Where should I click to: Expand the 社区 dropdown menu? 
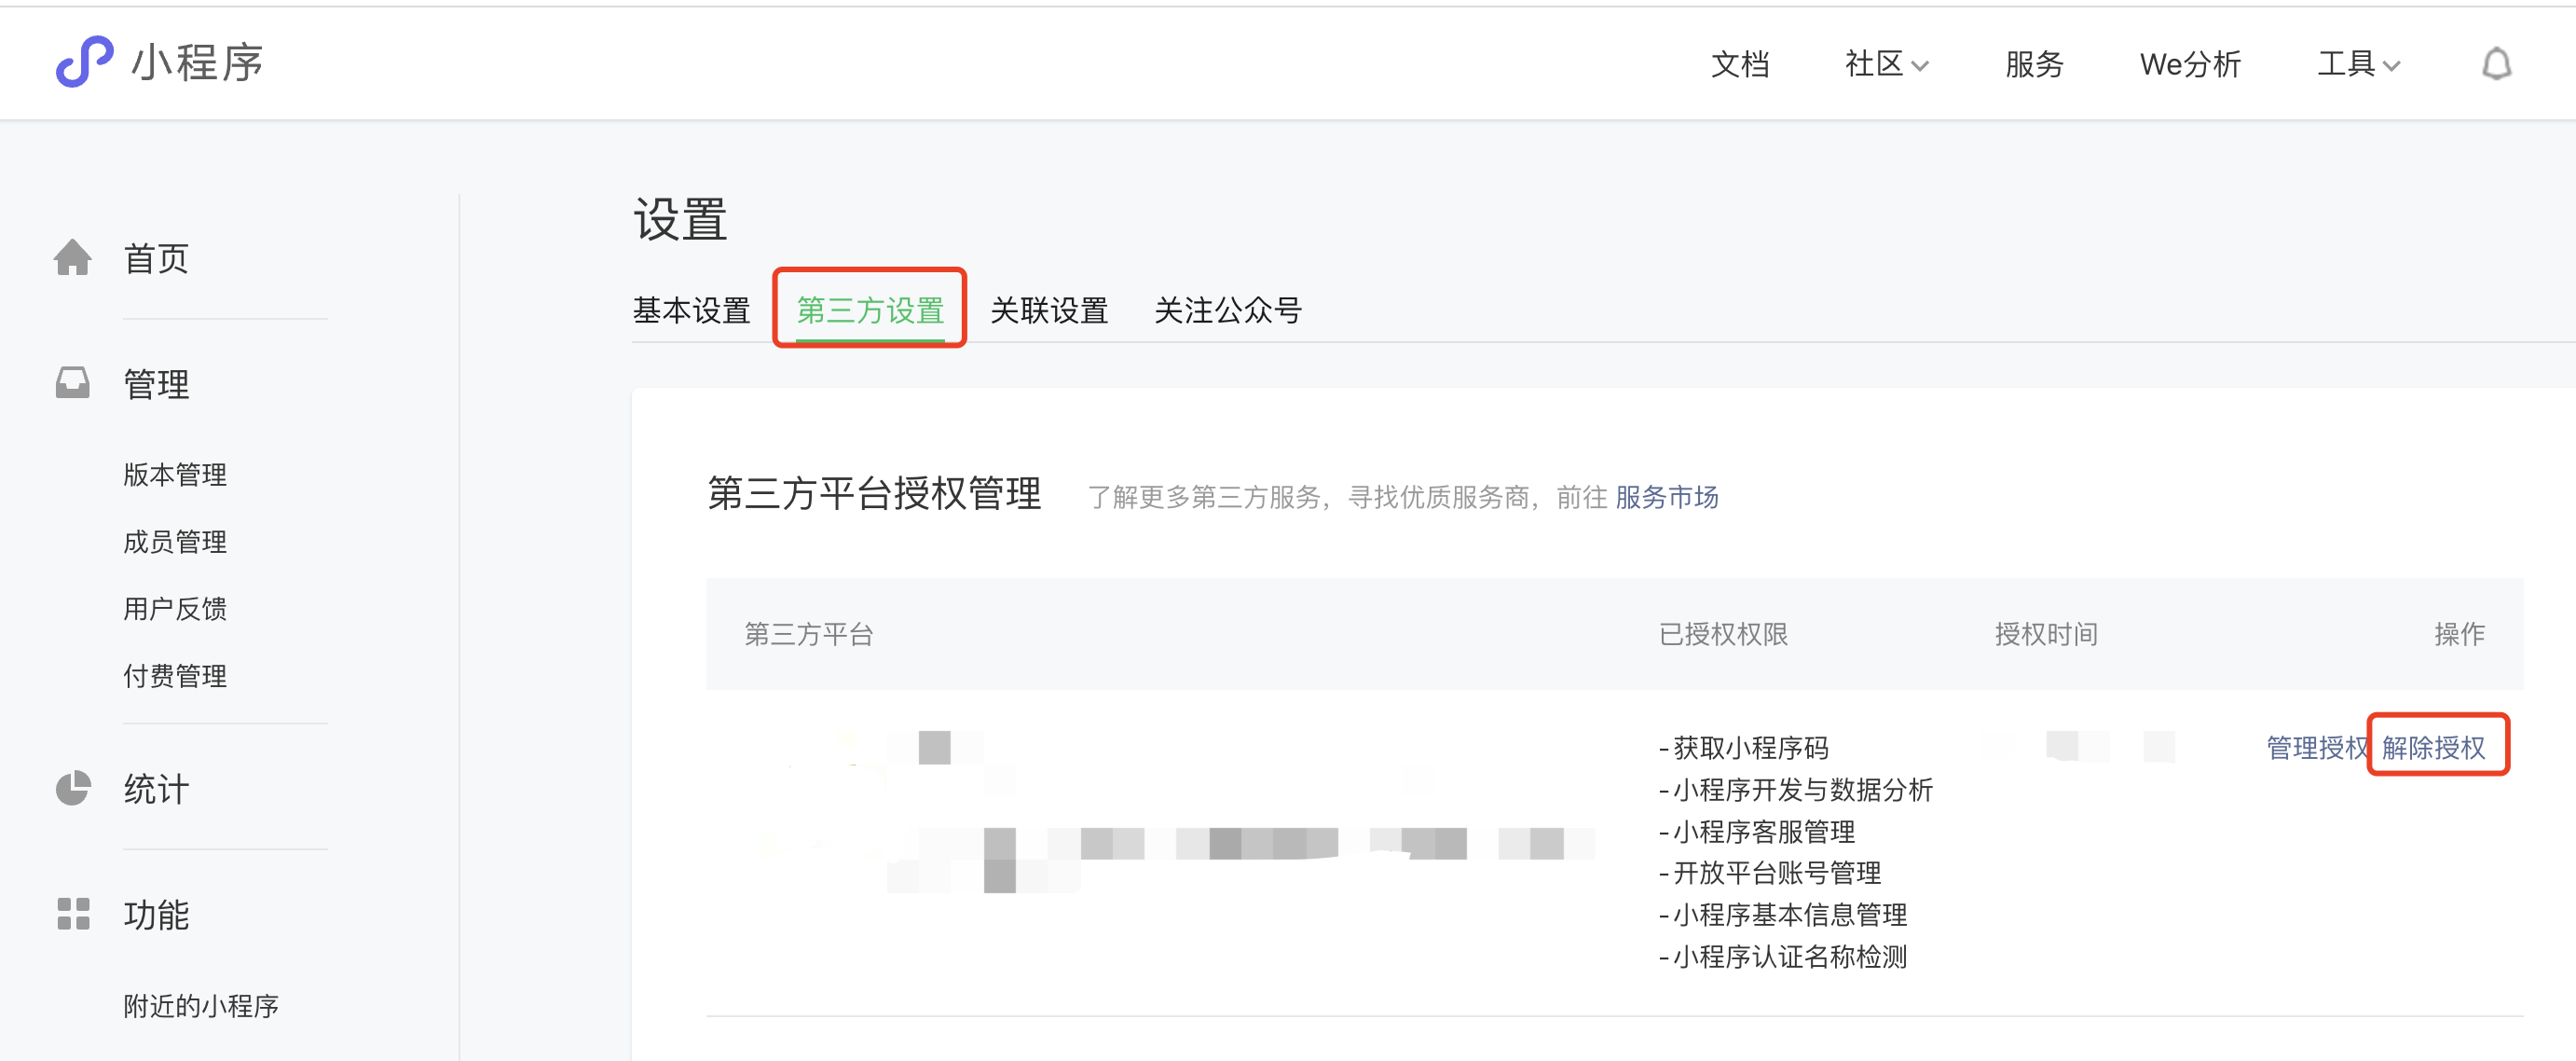1885,64
